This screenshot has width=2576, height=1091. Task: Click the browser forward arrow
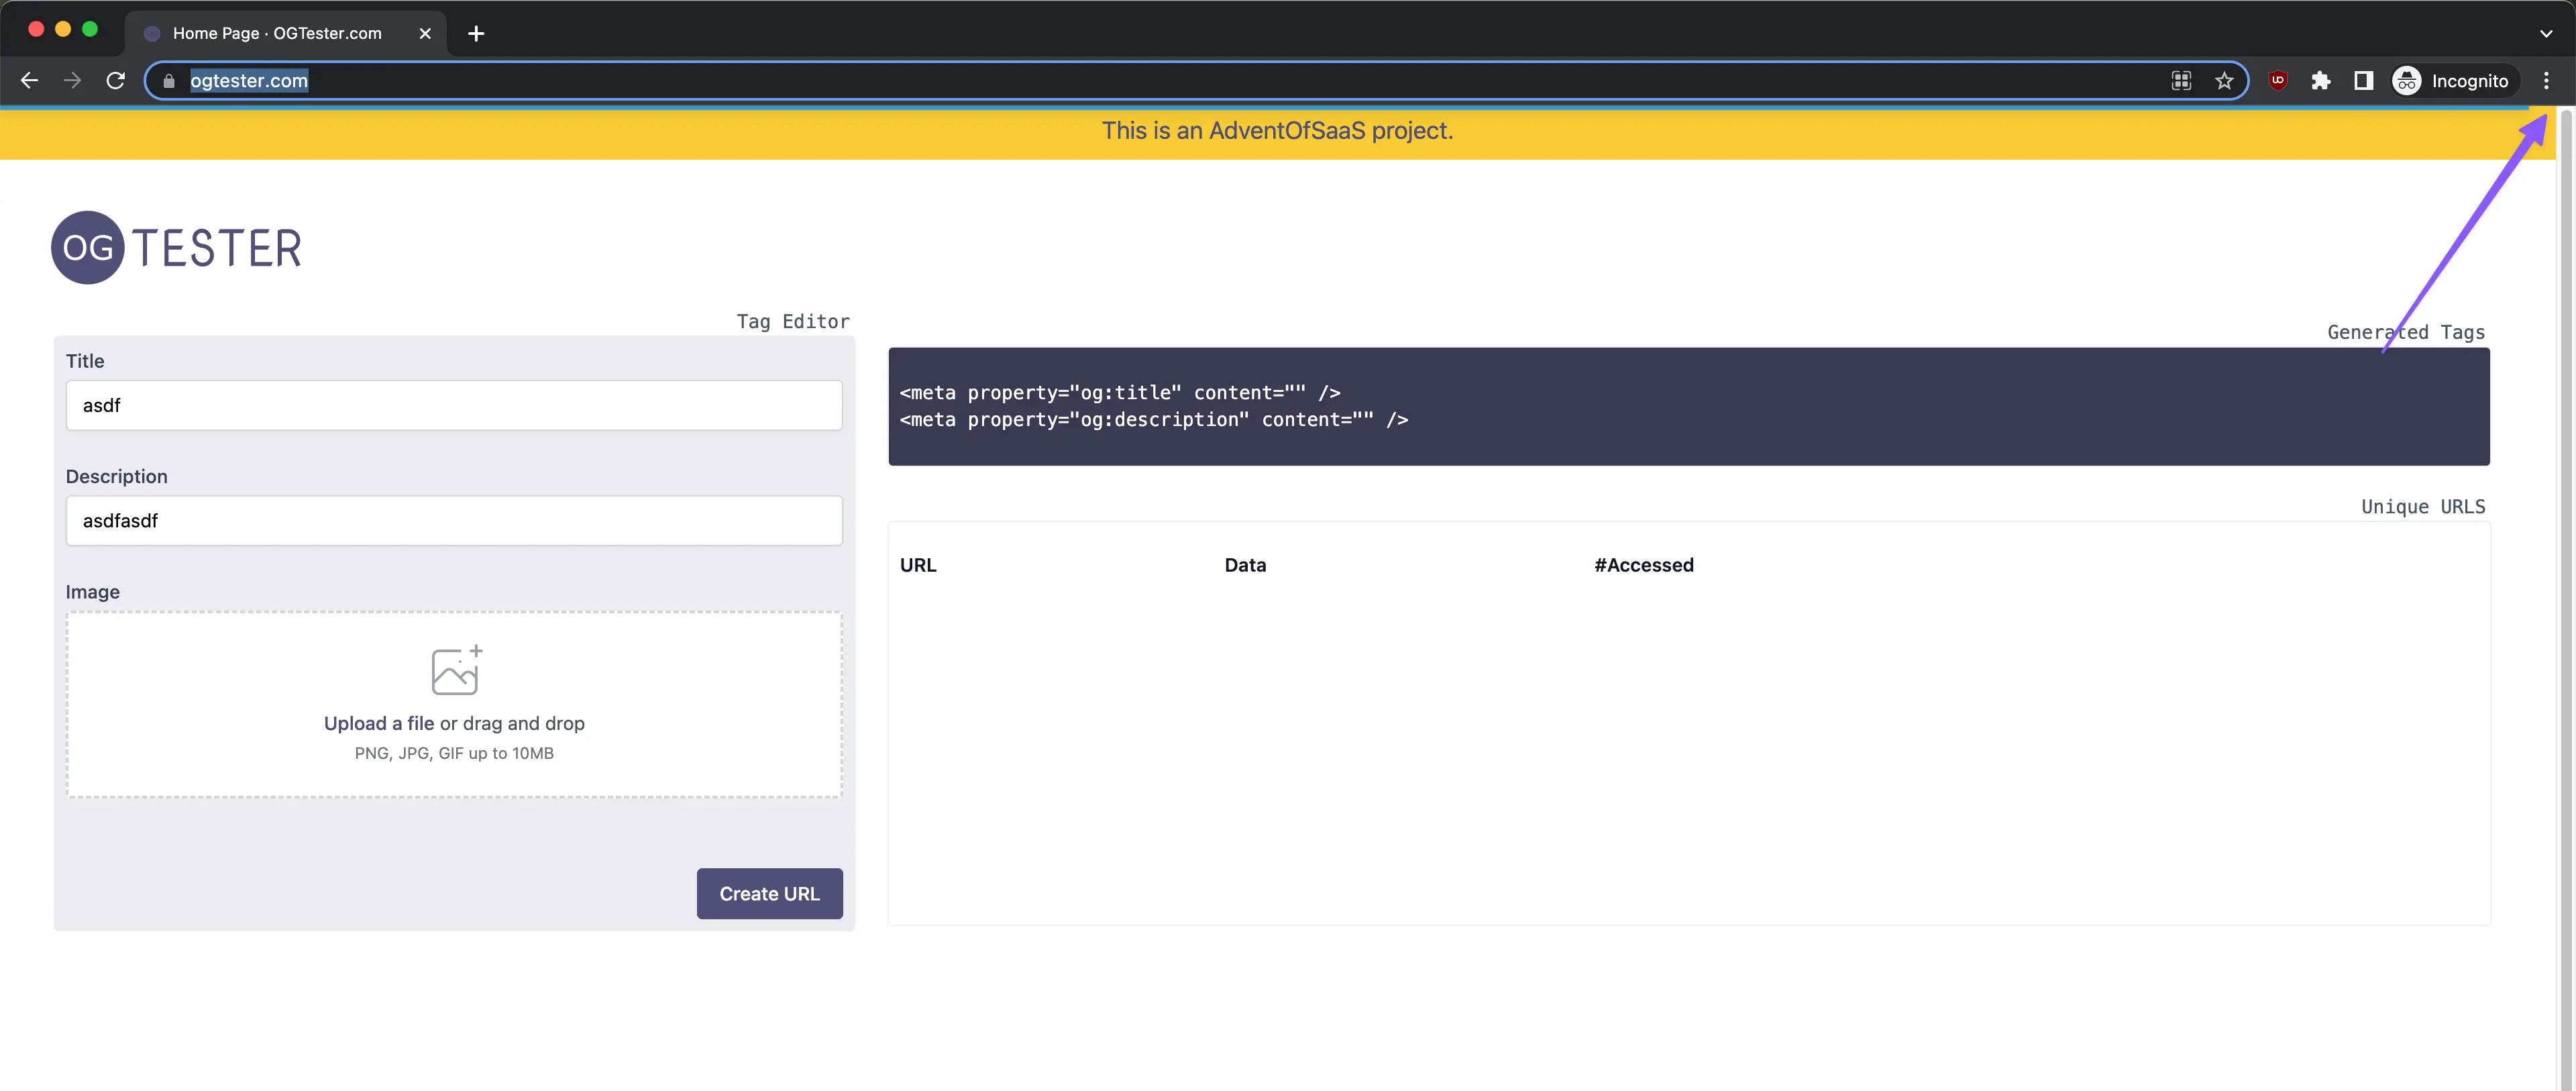pyautogui.click(x=72, y=81)
